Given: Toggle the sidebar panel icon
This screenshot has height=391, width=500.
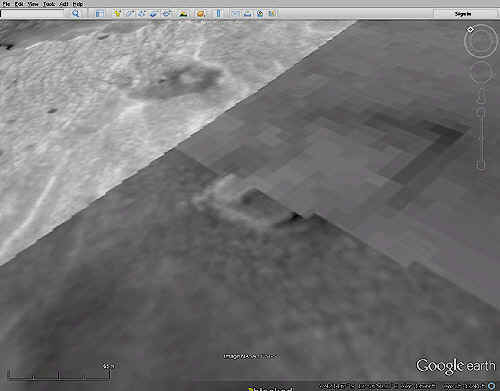Looking at the screenshot, I should (x=99, y=13).
